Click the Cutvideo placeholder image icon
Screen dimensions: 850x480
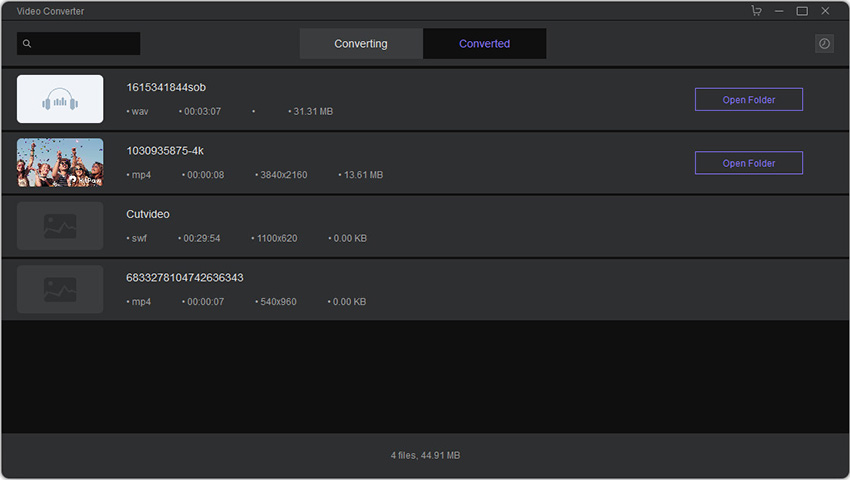click(60, 226)
